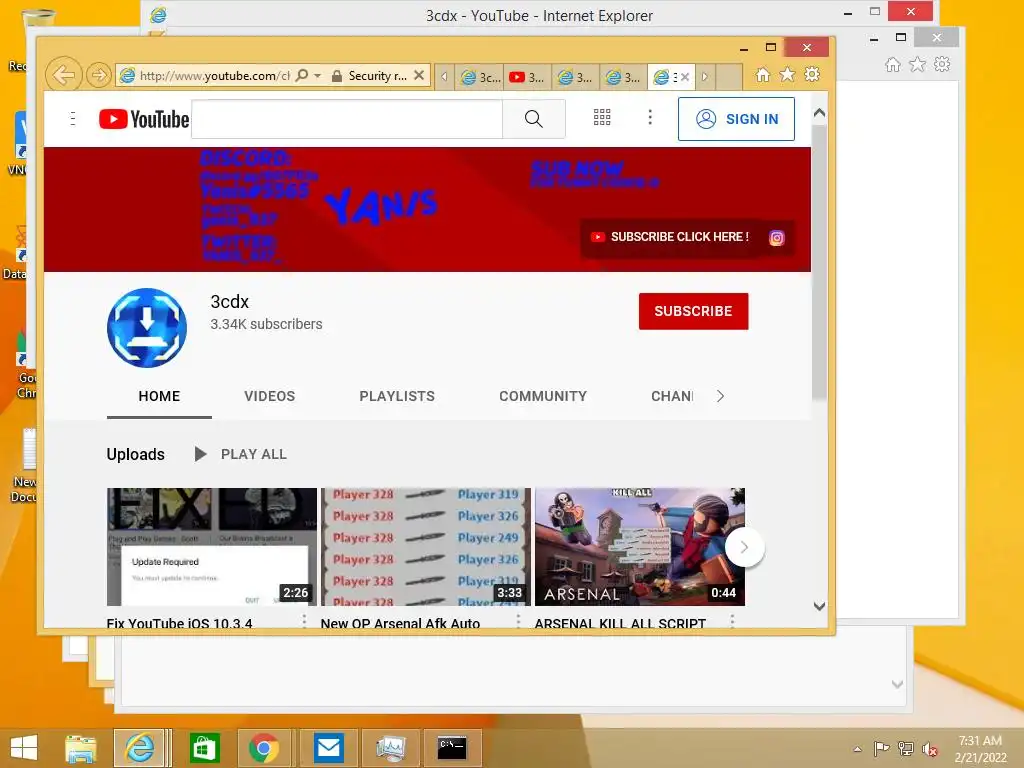Click the IE forward arrow button

click(99, 76)
